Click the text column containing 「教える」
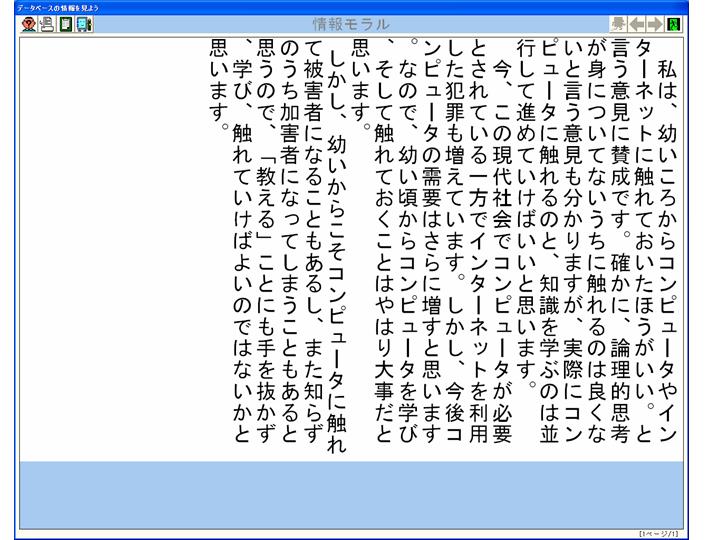This screenshot has width=720, height=540. coord(263,240)
